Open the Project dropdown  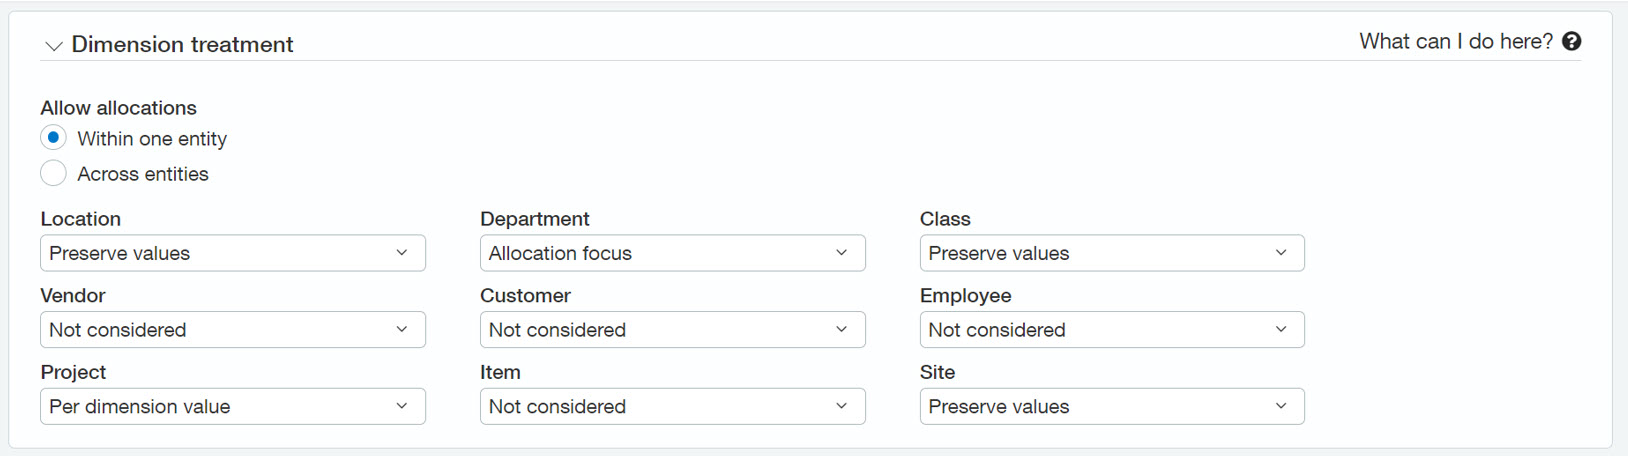[x=232, y=406]
